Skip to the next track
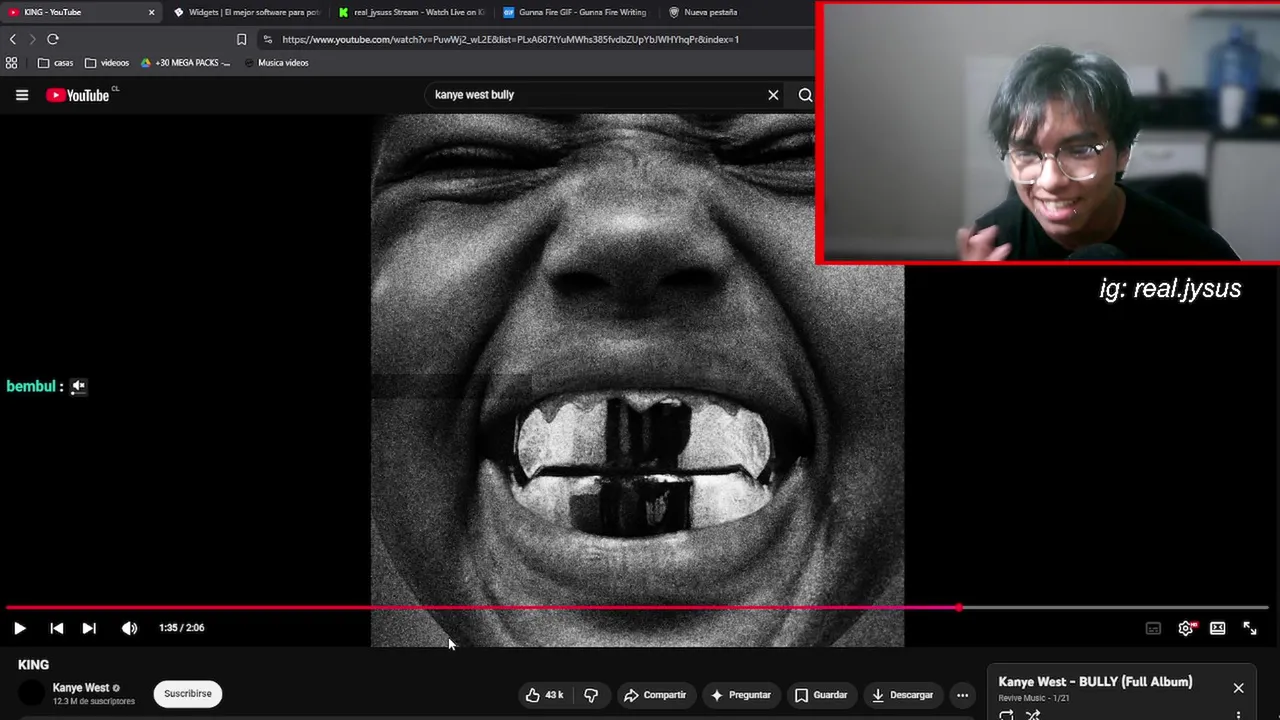The width and height of the screenshot is (1280, 720). point(89,628)
